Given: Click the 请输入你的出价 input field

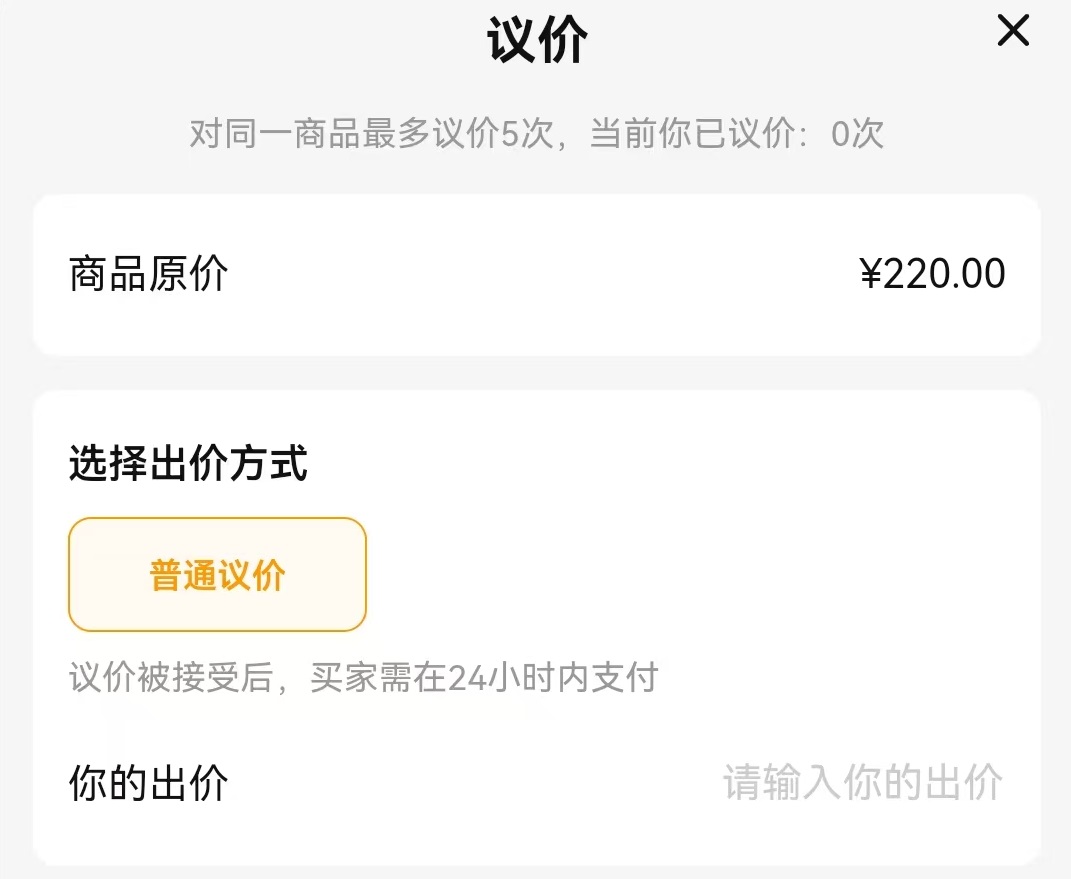Looking at the screenshot, I should pos(862,783).
